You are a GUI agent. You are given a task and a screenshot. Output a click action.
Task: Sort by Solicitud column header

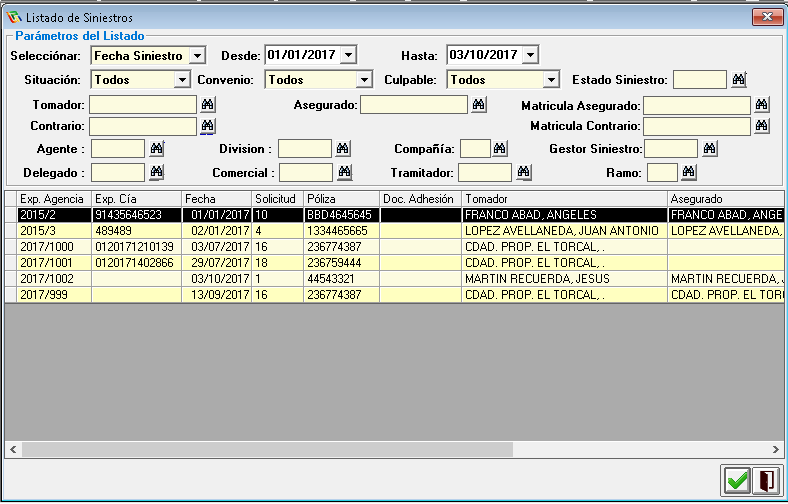tap(277, 199)
